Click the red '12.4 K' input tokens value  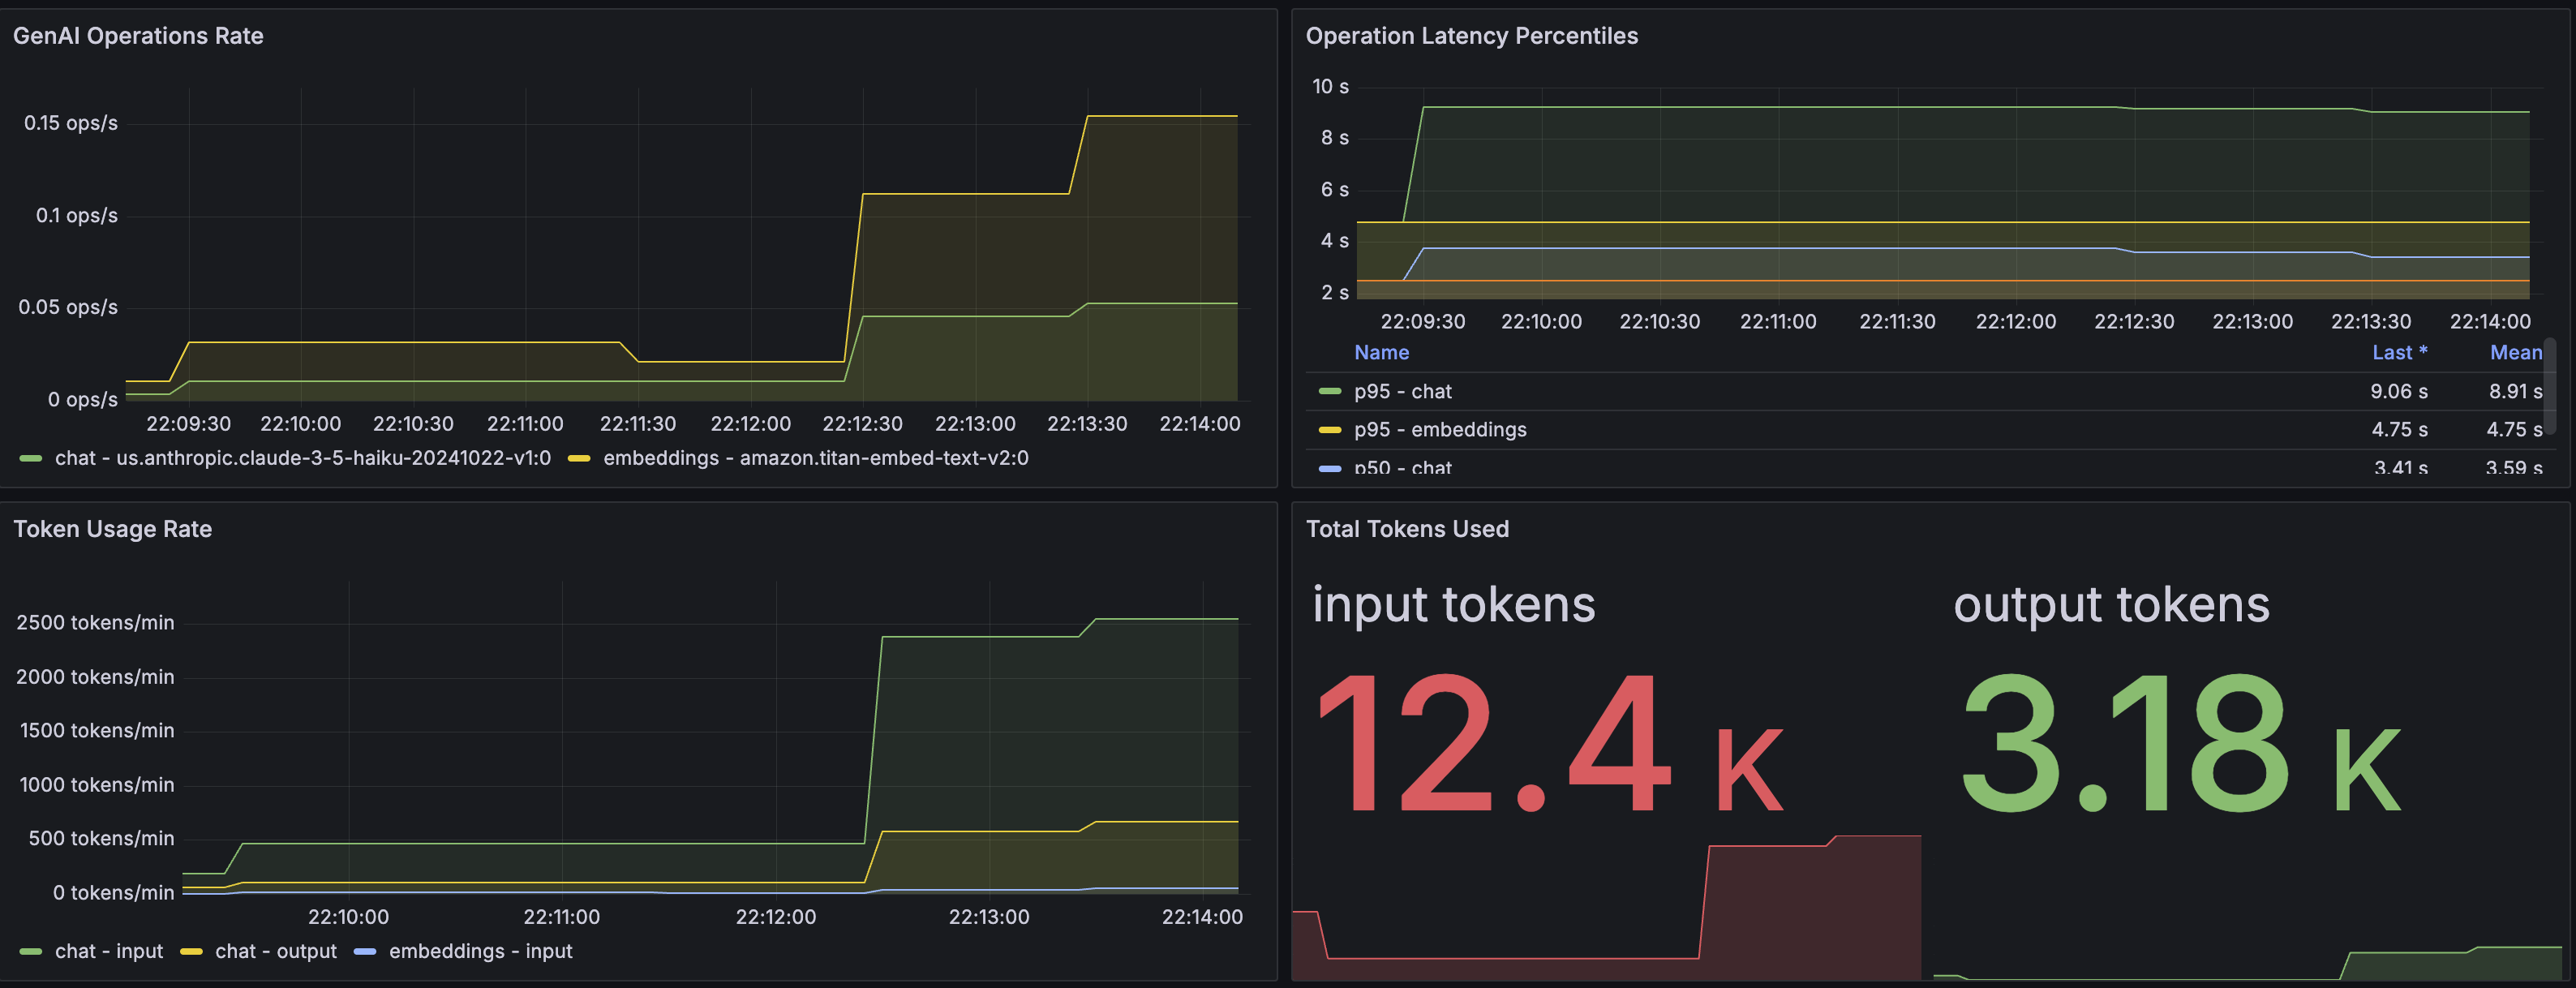1549,744
